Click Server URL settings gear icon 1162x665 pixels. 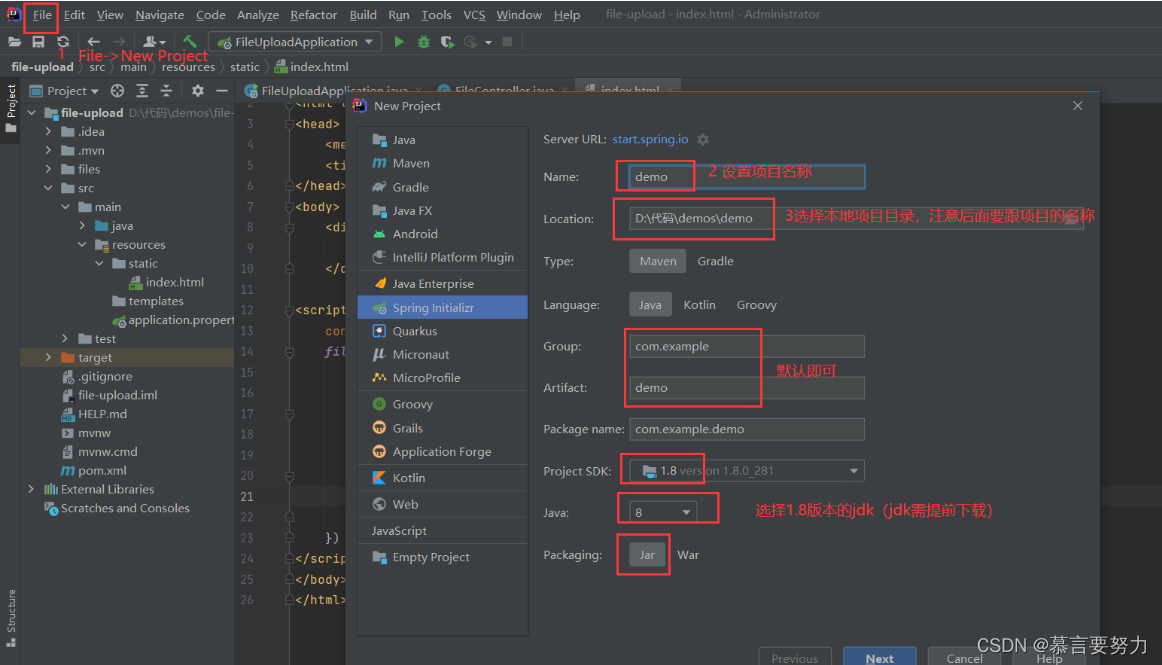pyautogui.click(x=703, y=139)
